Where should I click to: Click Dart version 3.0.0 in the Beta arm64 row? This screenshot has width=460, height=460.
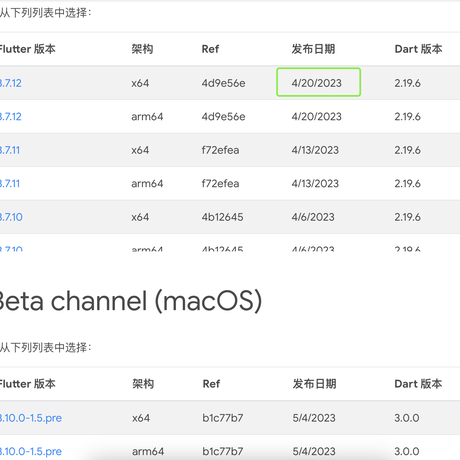tap(407, 451)
